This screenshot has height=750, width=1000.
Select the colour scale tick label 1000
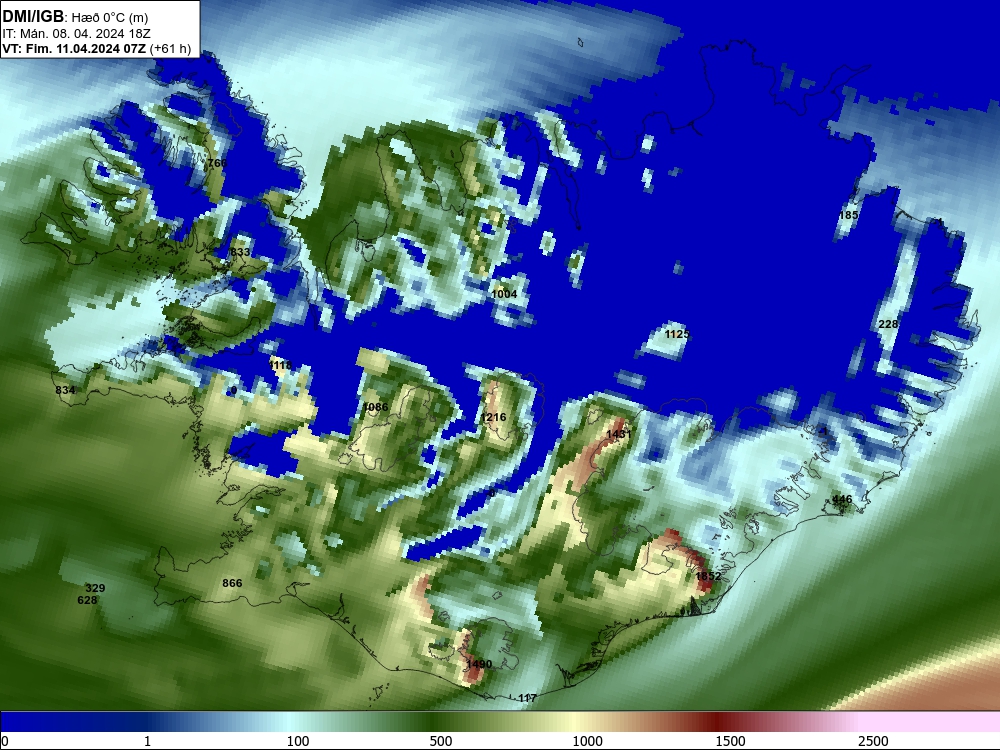coord(587,741)
